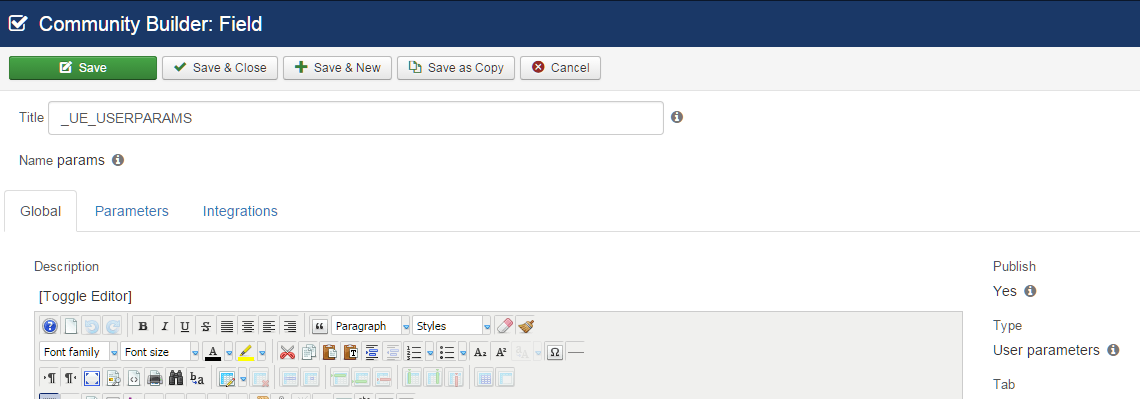
Task: Switch to the Parameters tab
Action: pos(132,211)
